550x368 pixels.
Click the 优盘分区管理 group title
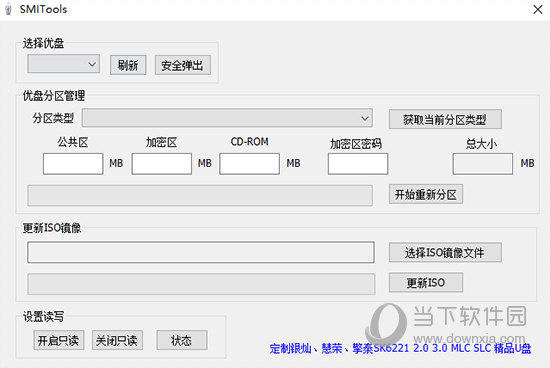click(54, 95)
